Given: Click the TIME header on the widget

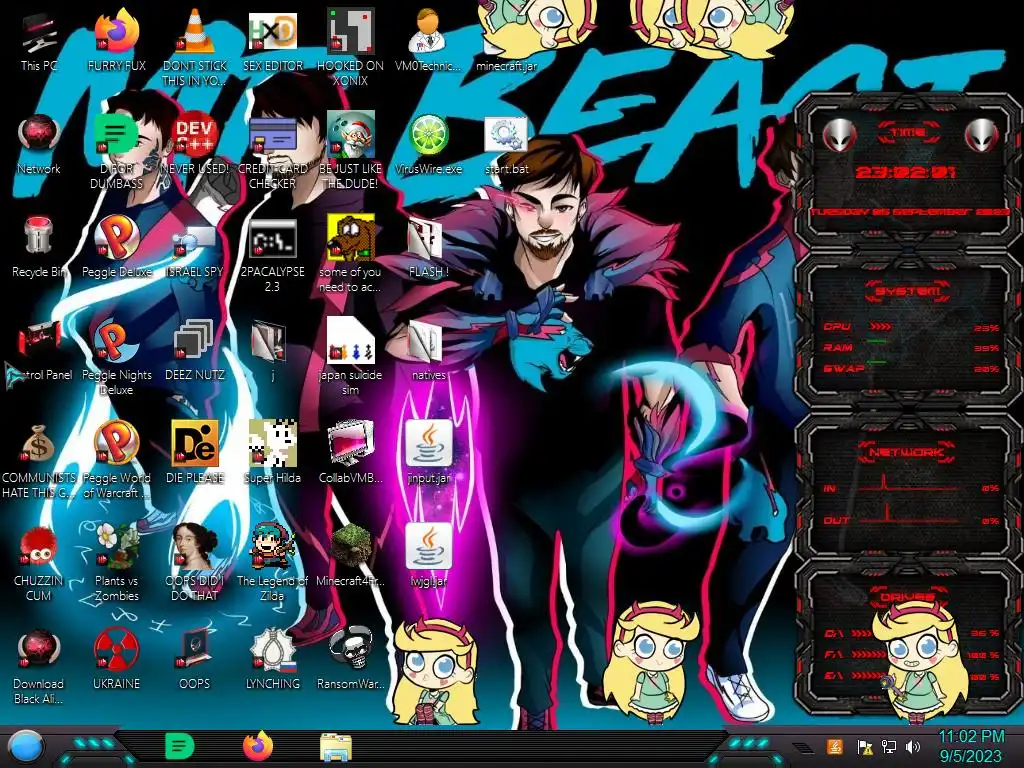Looking at the screenshot, I should coord(908,133).
